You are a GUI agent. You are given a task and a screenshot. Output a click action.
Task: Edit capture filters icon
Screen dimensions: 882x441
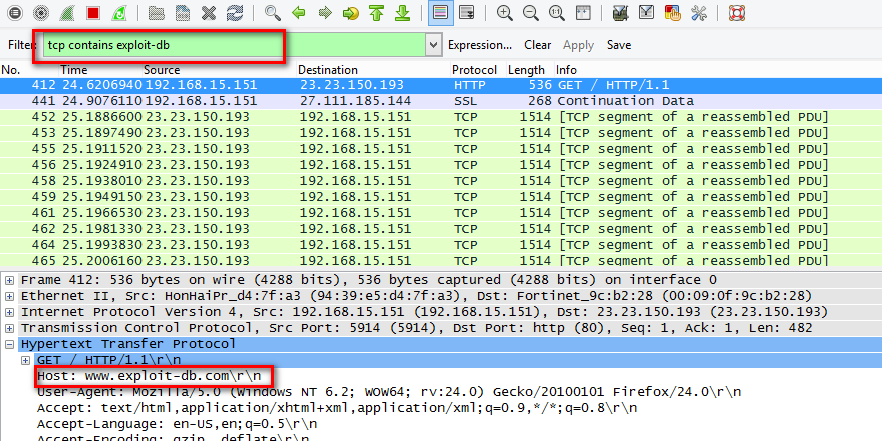[620, 12]
